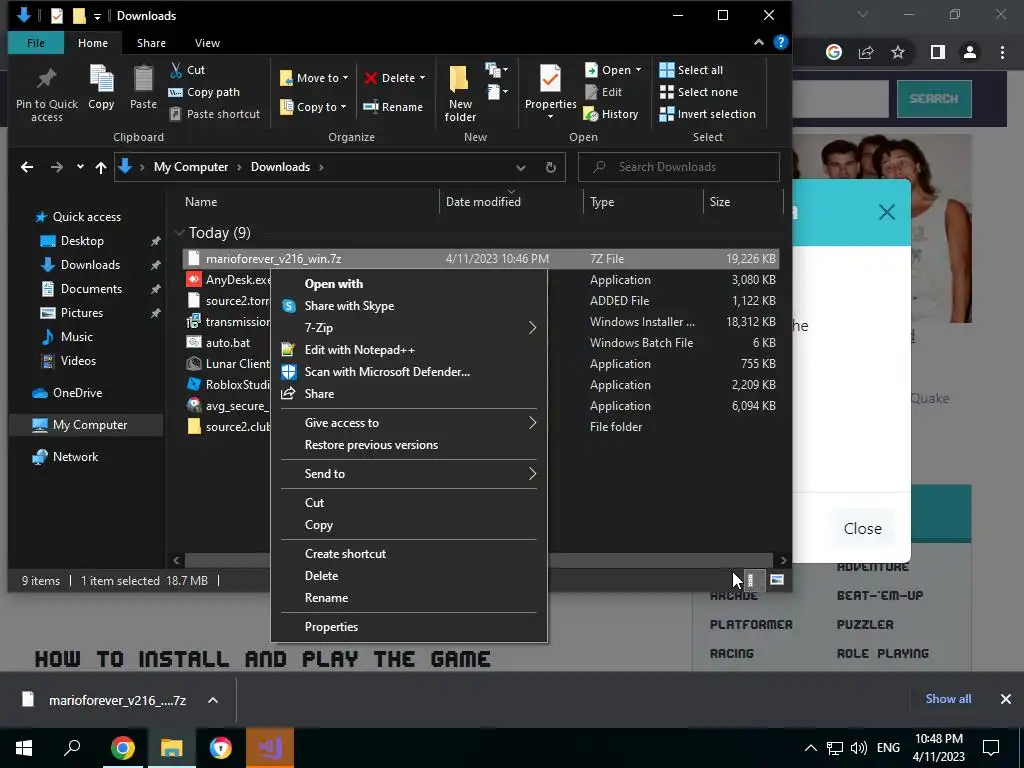Open the Share ribbon tab

click(151, 43)
